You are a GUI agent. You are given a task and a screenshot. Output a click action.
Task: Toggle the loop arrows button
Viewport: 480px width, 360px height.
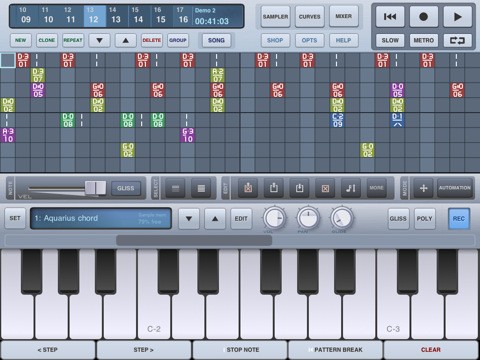[x=457, y=41]
